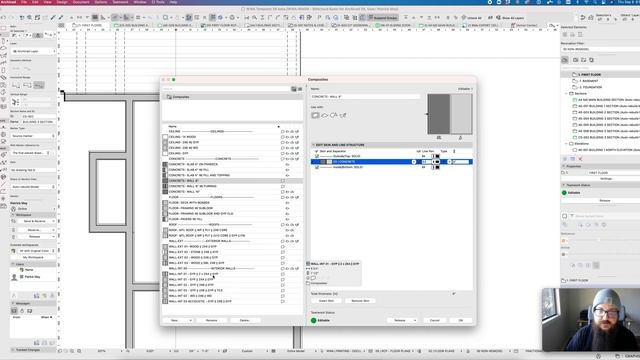Select WALL-INT 03 ACOUSTIC composite row

[x=232, y=302]
